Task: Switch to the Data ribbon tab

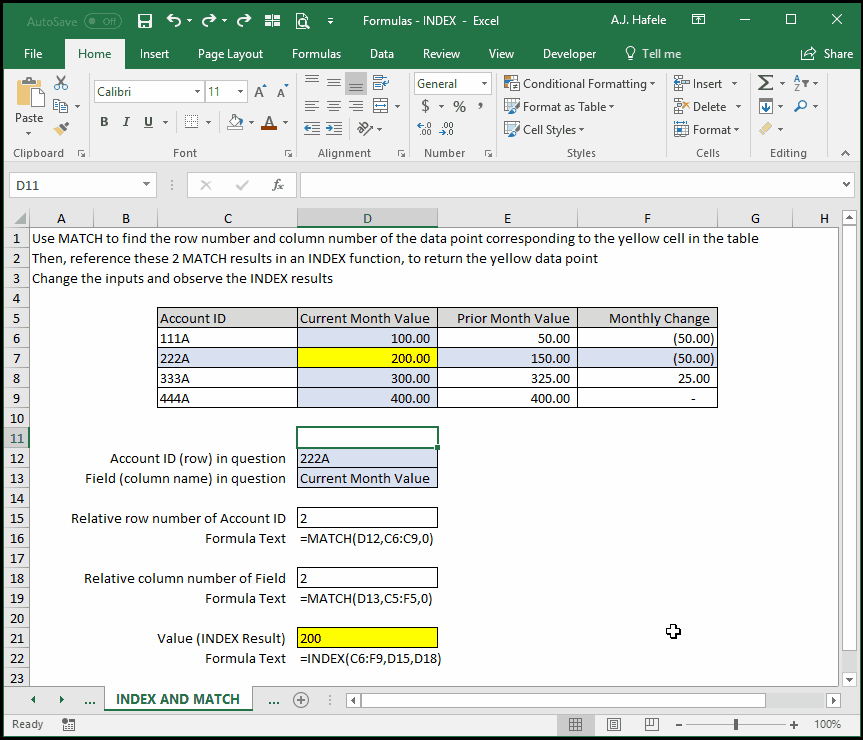Action: coord(381,54)
